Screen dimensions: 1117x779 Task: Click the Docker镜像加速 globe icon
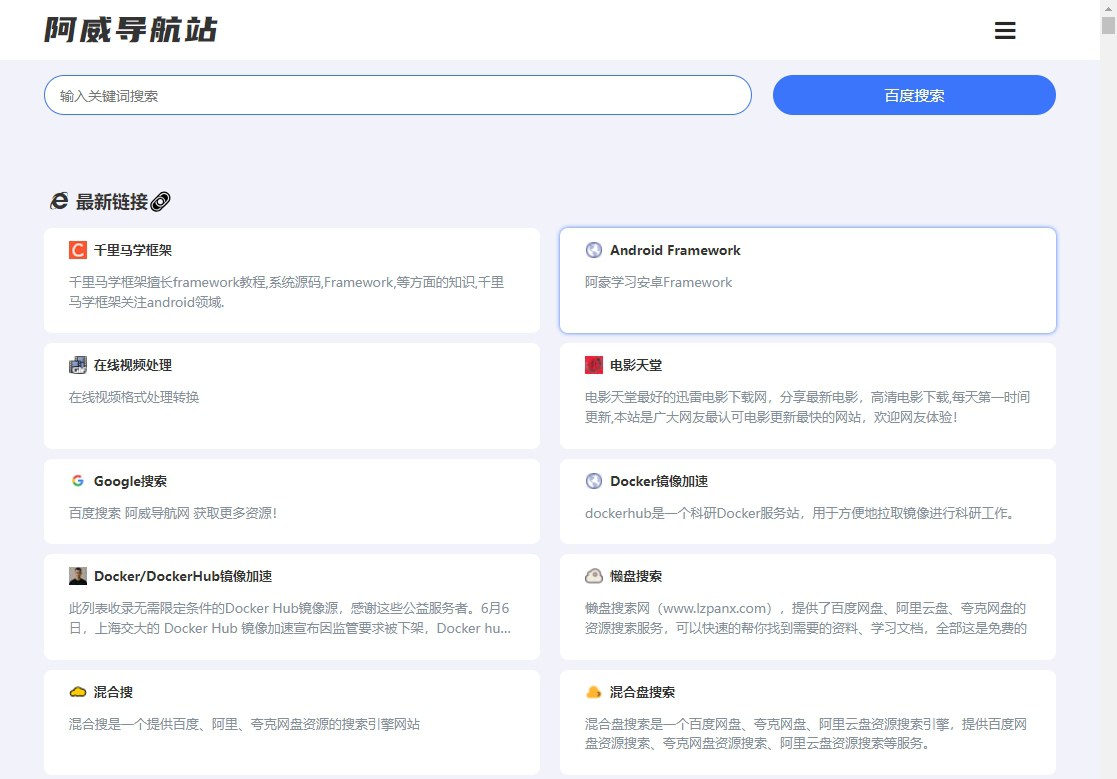pyautogui.click(x=594, y=481)
